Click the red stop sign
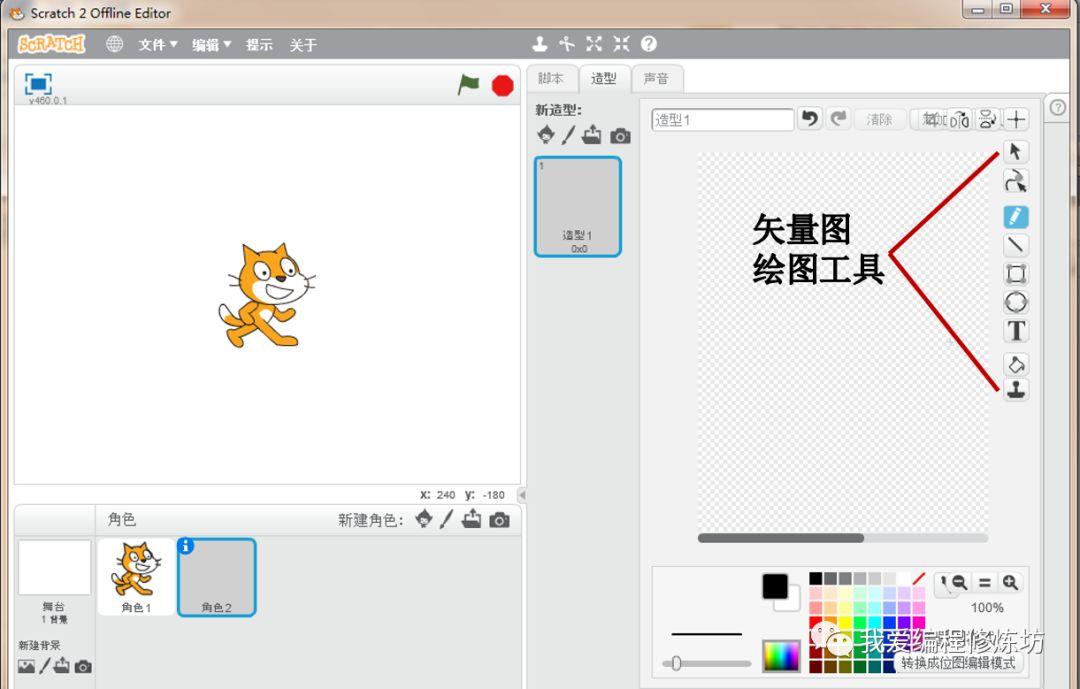1080x689 pixels. (x=503, y=85)
